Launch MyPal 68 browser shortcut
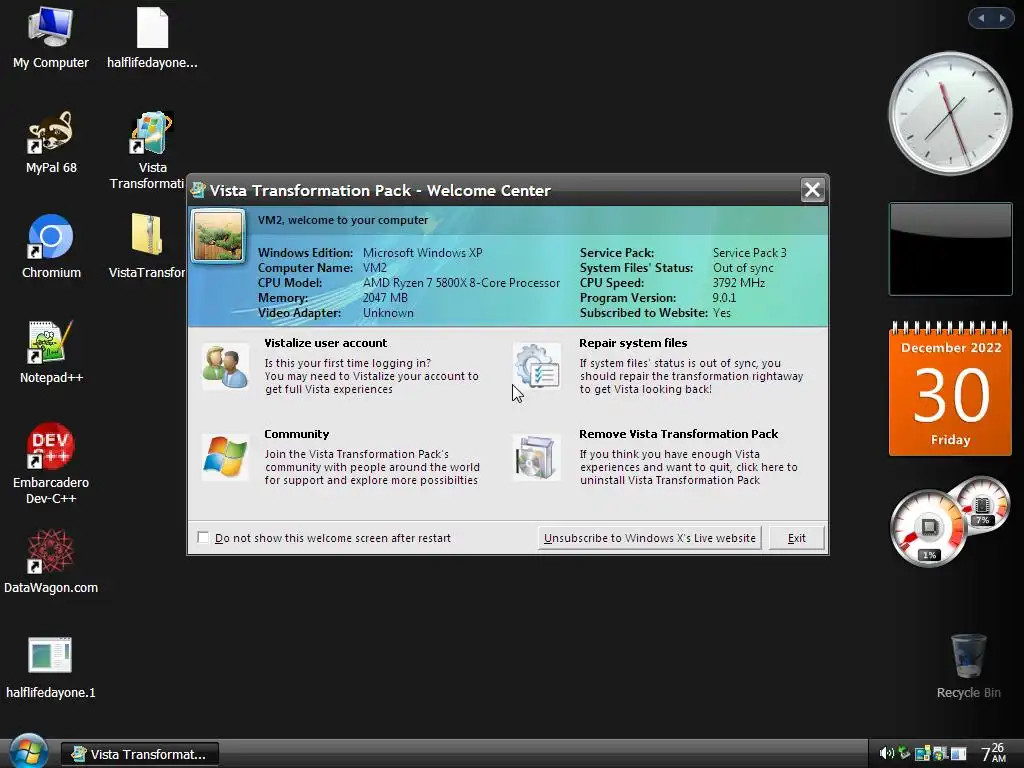The image size is (1024, 768). [51, 142]
